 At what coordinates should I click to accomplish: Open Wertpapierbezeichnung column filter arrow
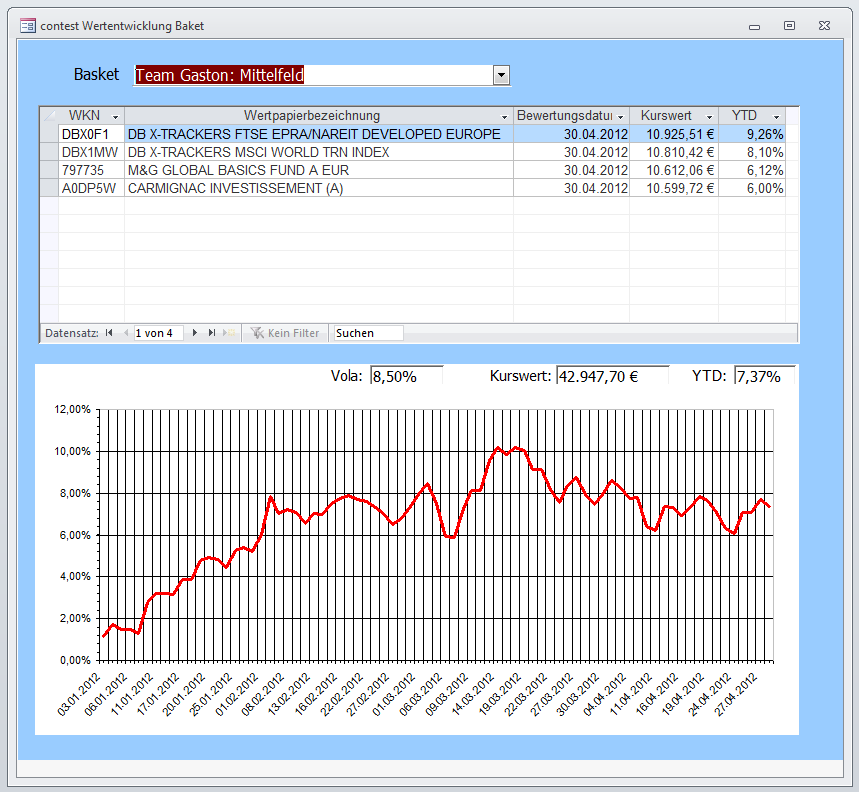504,117
